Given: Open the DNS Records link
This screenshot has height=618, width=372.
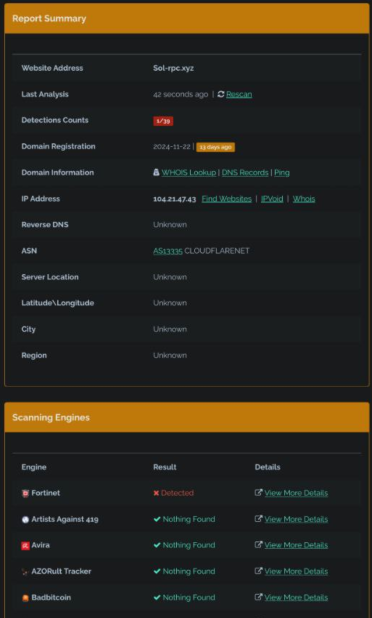Looking at the screenshot, I should (x=245, y=173).
